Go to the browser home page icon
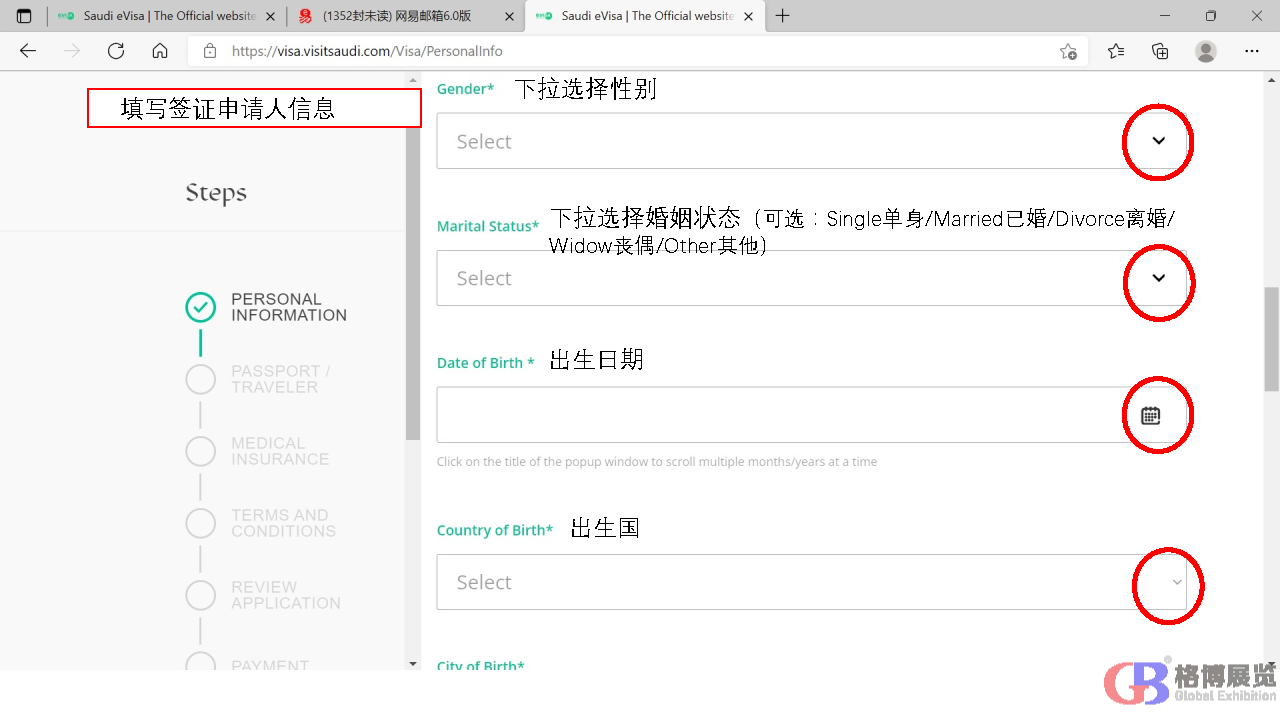1280x720 pixels. [160, 51]
